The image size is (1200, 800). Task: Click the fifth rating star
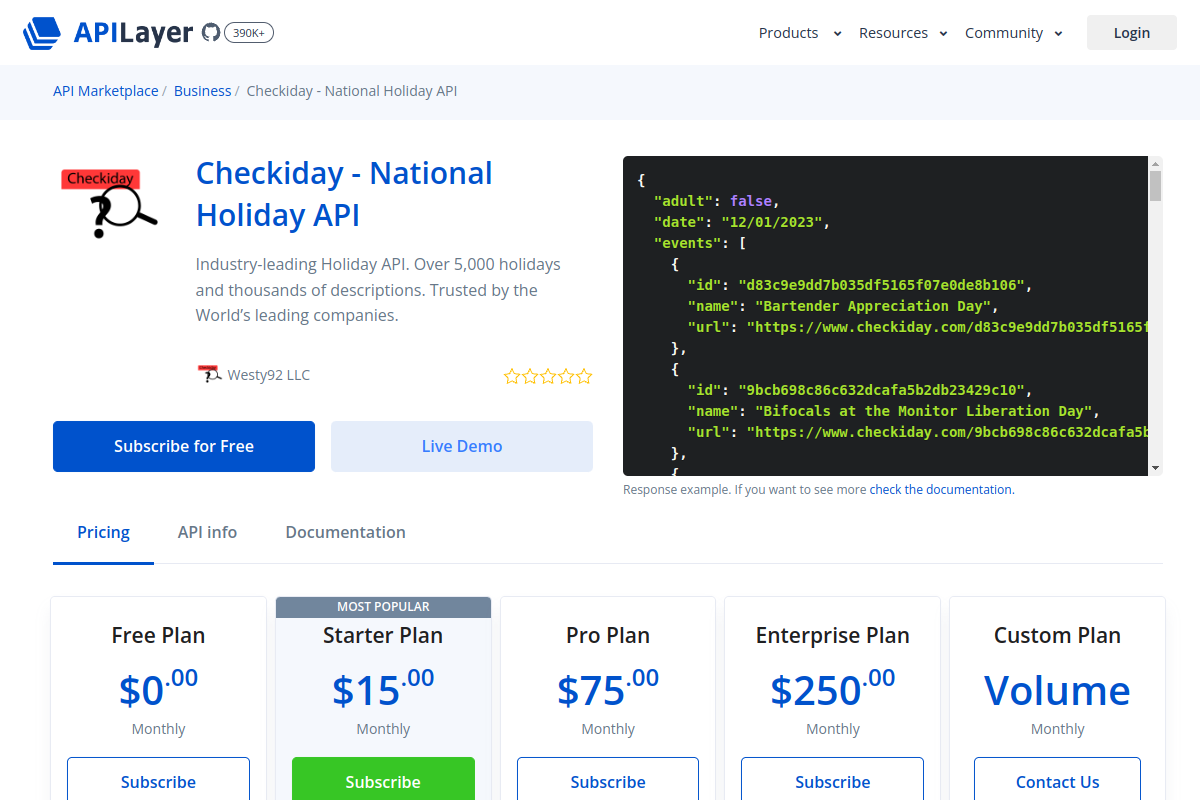584,376
